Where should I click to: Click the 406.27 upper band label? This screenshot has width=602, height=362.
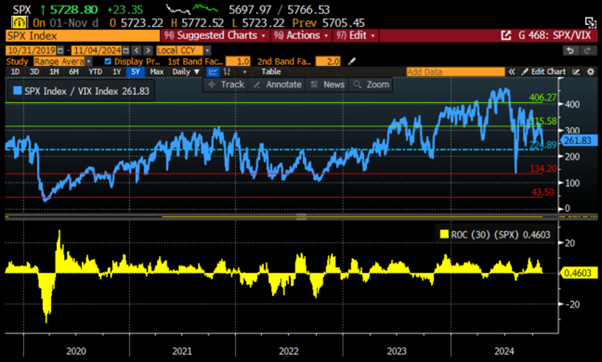point(542,98)
